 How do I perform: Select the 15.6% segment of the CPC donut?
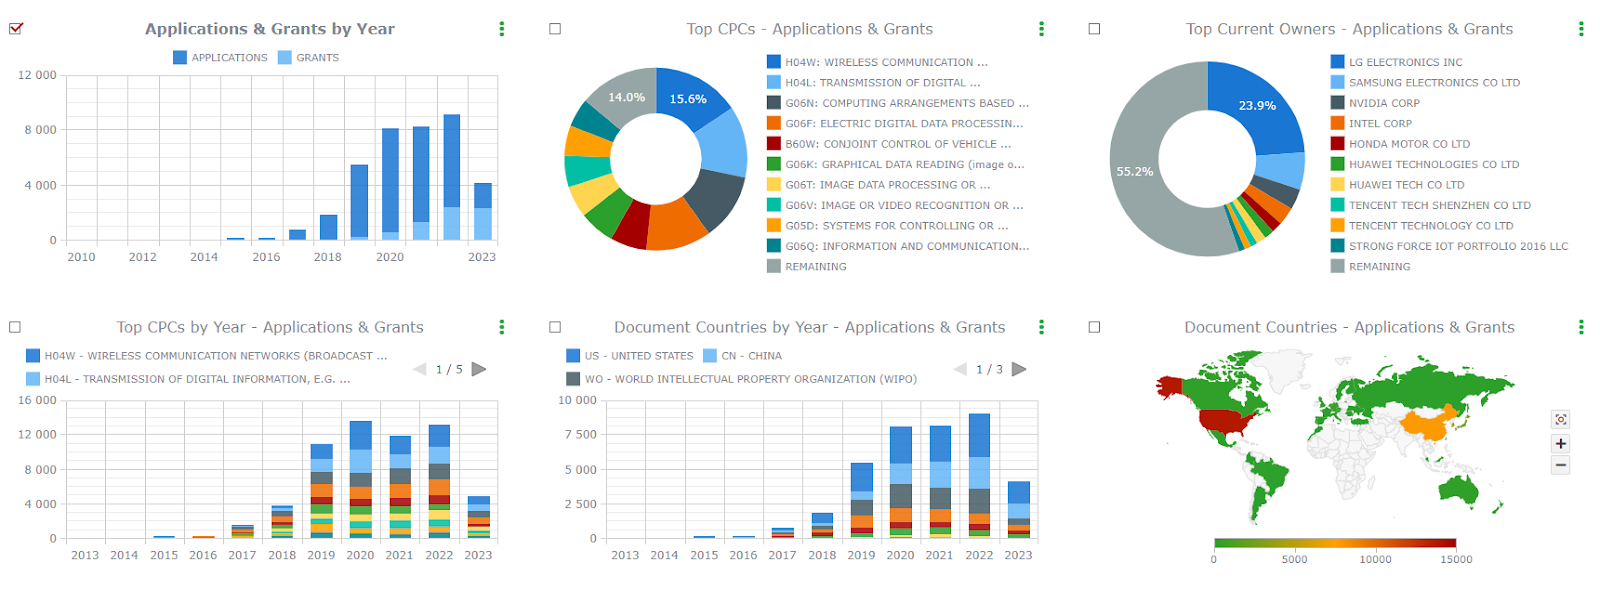coord(690,98)
